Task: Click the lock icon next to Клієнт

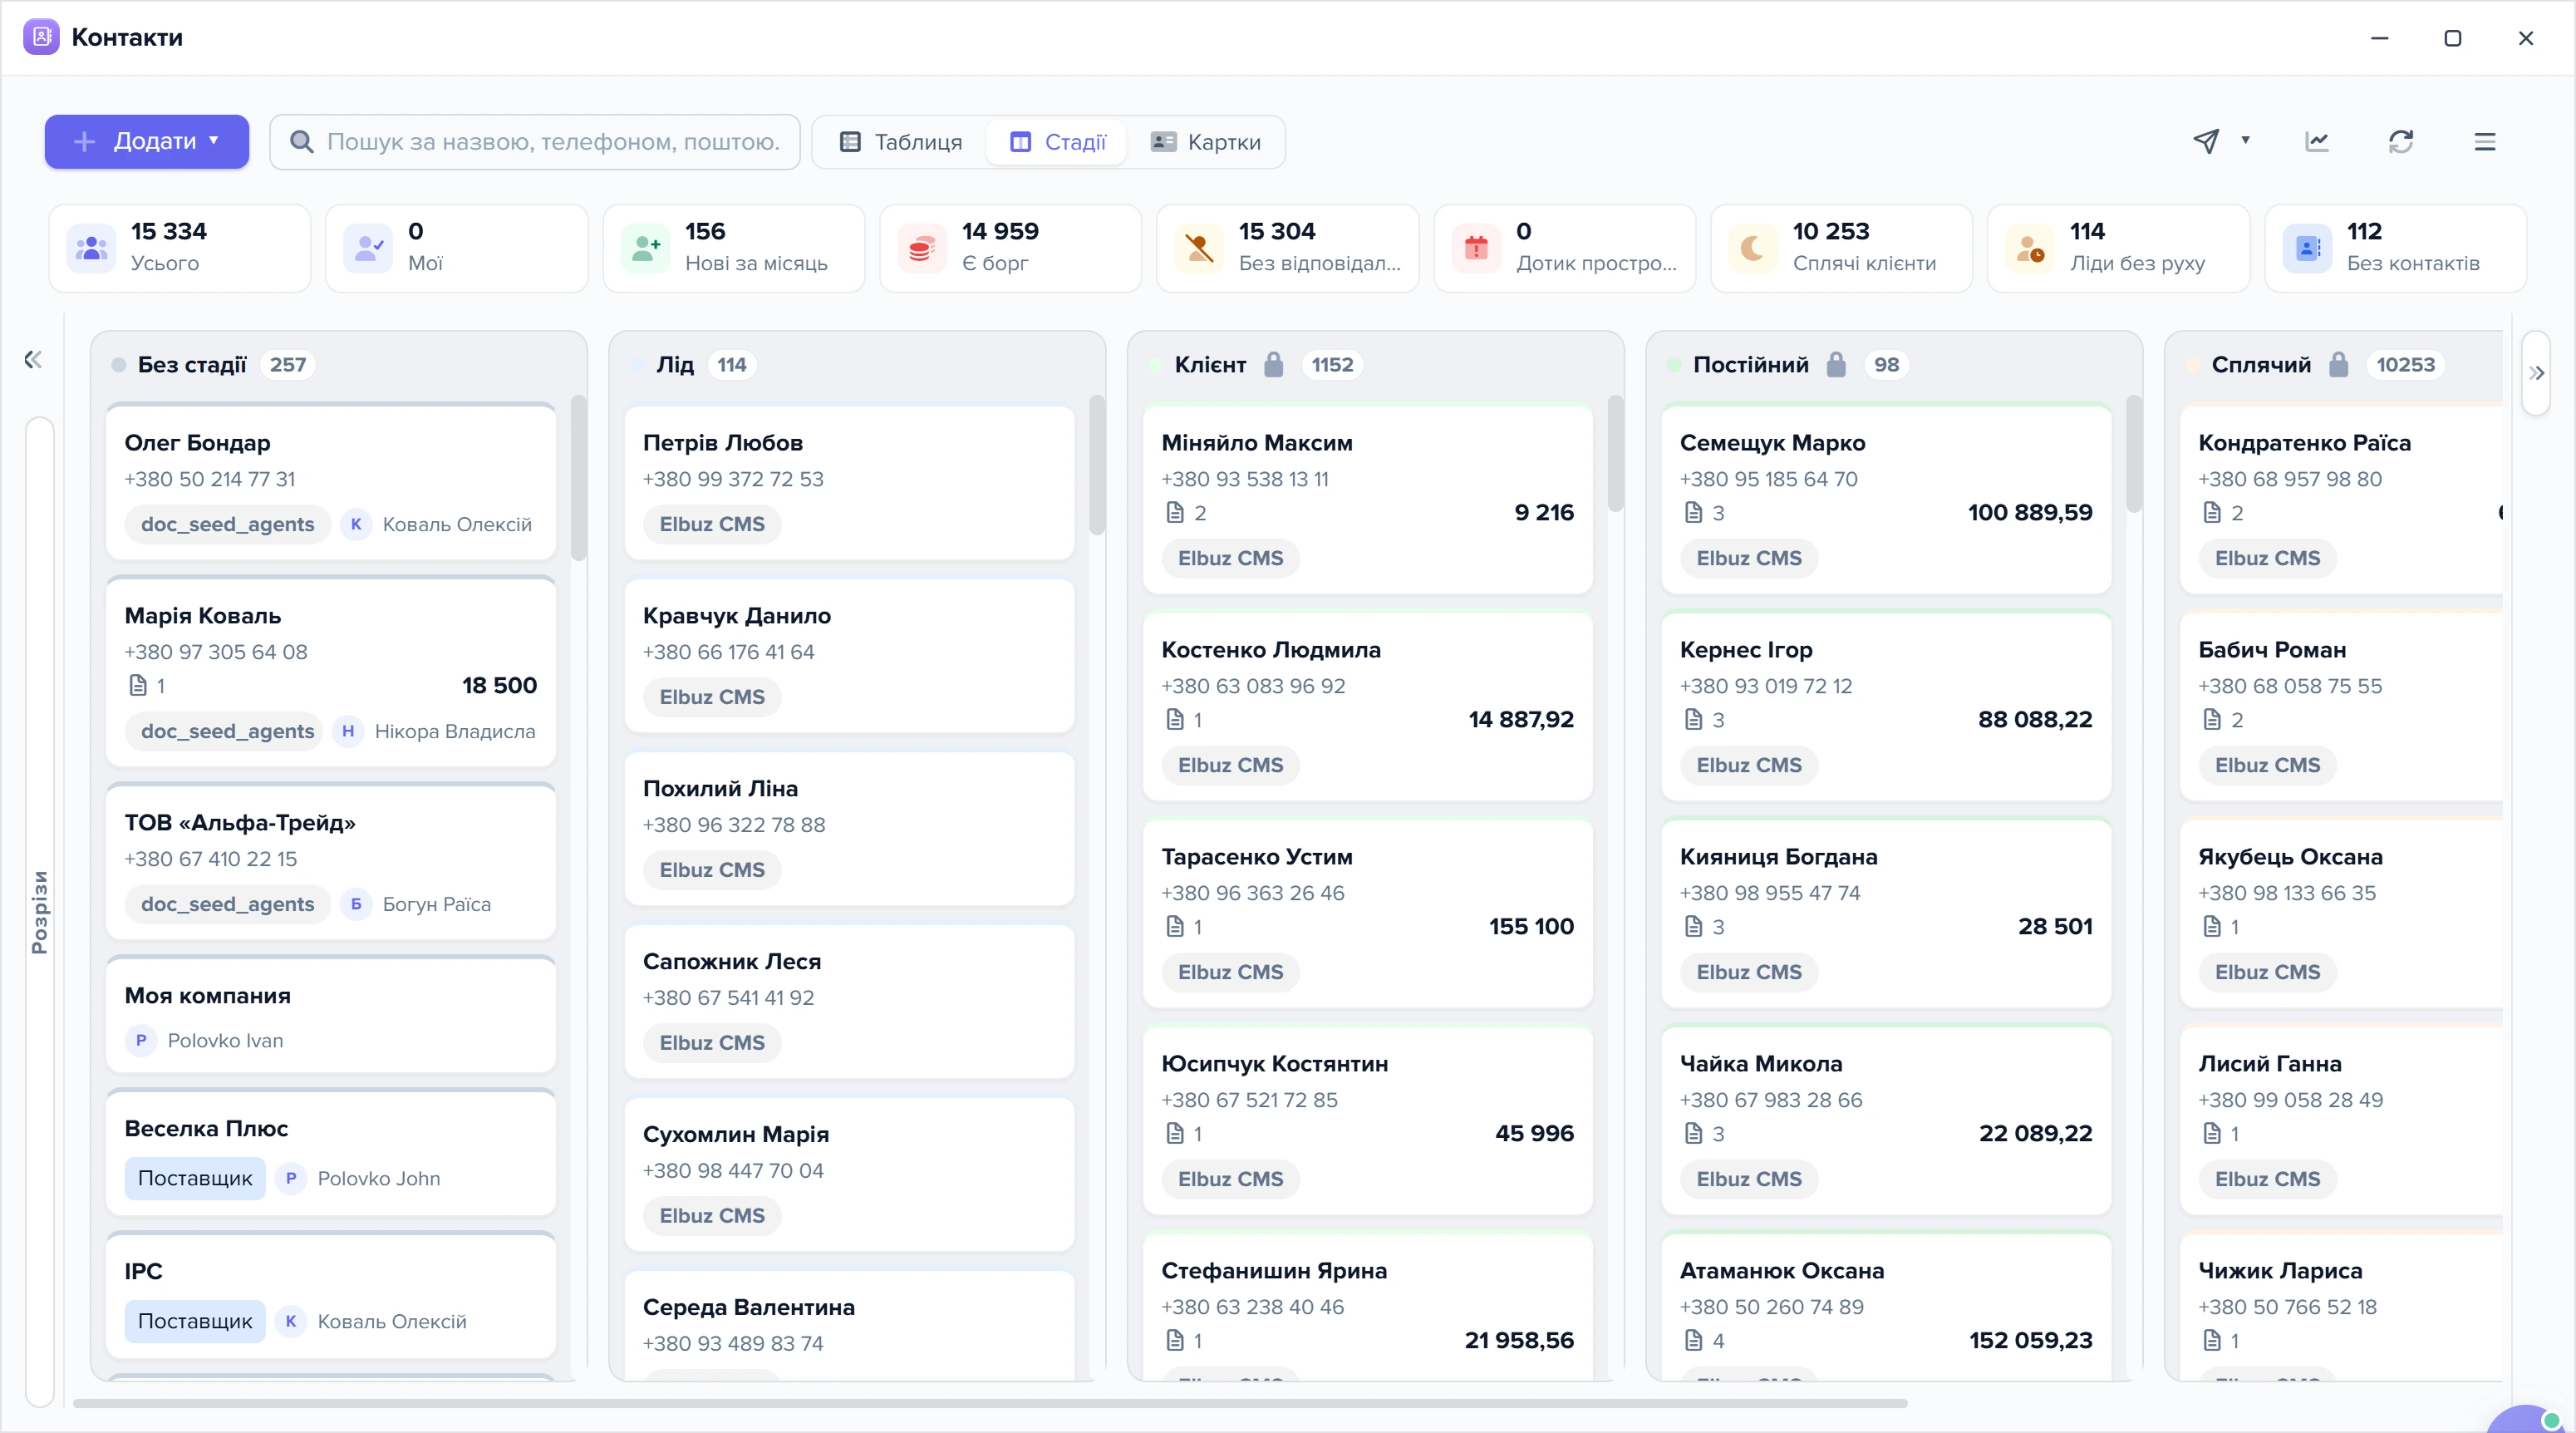Action: 1273,364
